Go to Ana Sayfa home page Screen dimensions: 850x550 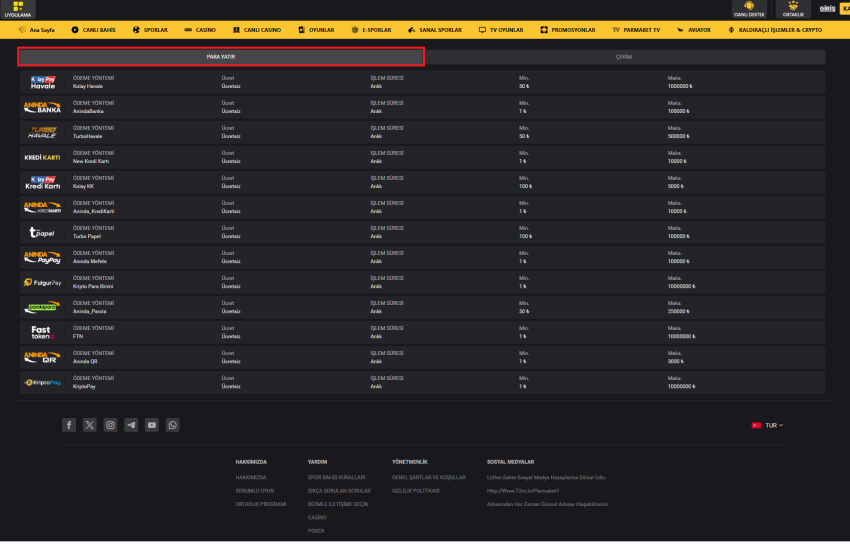click(x=37, y=30)
